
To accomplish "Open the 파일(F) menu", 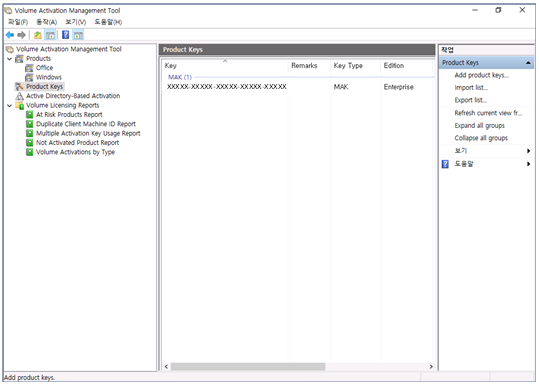I will (18, 22).
